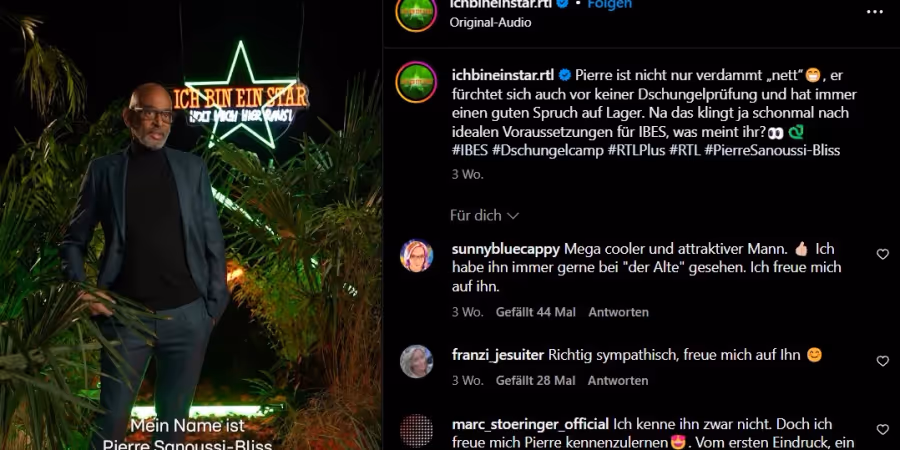900x450 pixels.
Task: Open sunnybluecappy's profile avatar
Action: [x=416, y=255]
